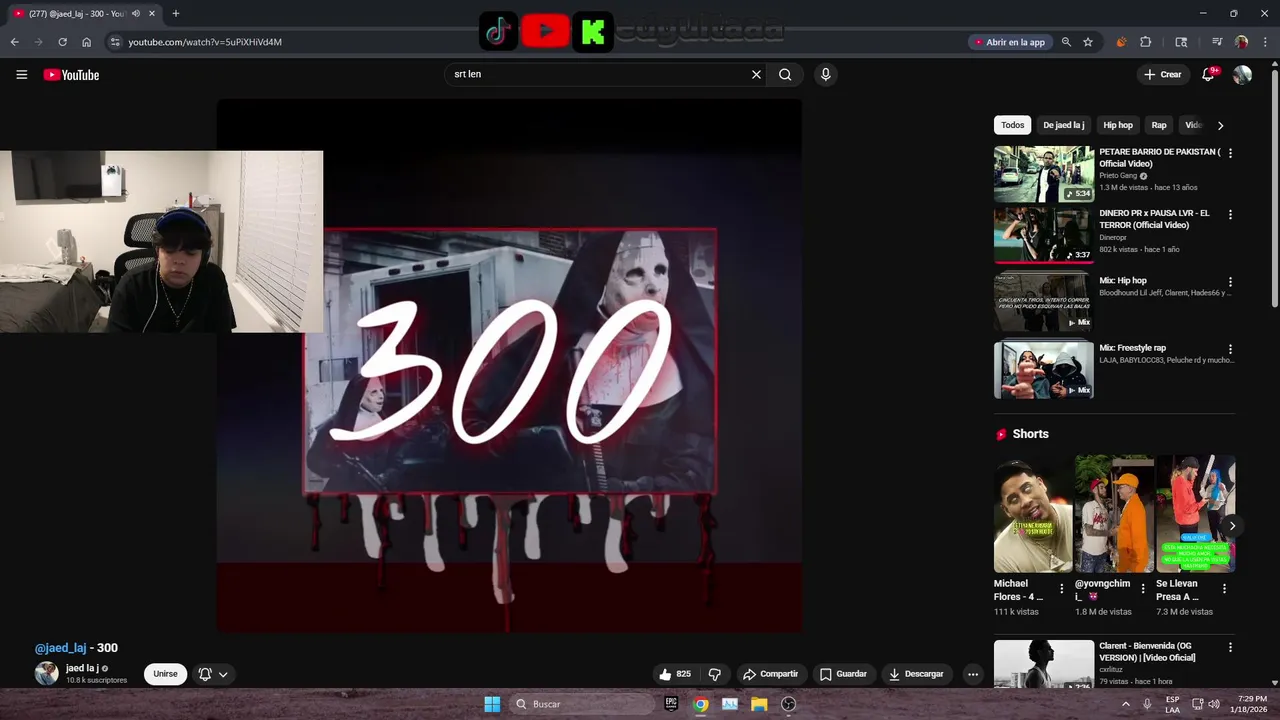The width and height of the screenshot is (1280, 720).
Task: Click the Compartir share button
Action: 770,674
